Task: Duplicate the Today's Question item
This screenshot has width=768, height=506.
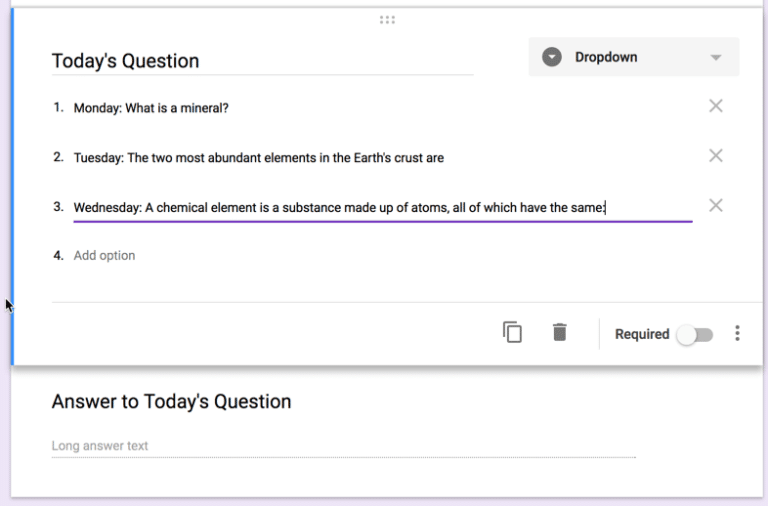Action: click(x=512, y=333)
